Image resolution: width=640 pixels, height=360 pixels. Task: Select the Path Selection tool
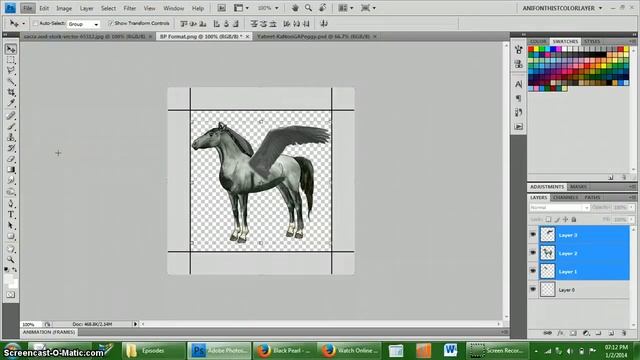(11, 225)
